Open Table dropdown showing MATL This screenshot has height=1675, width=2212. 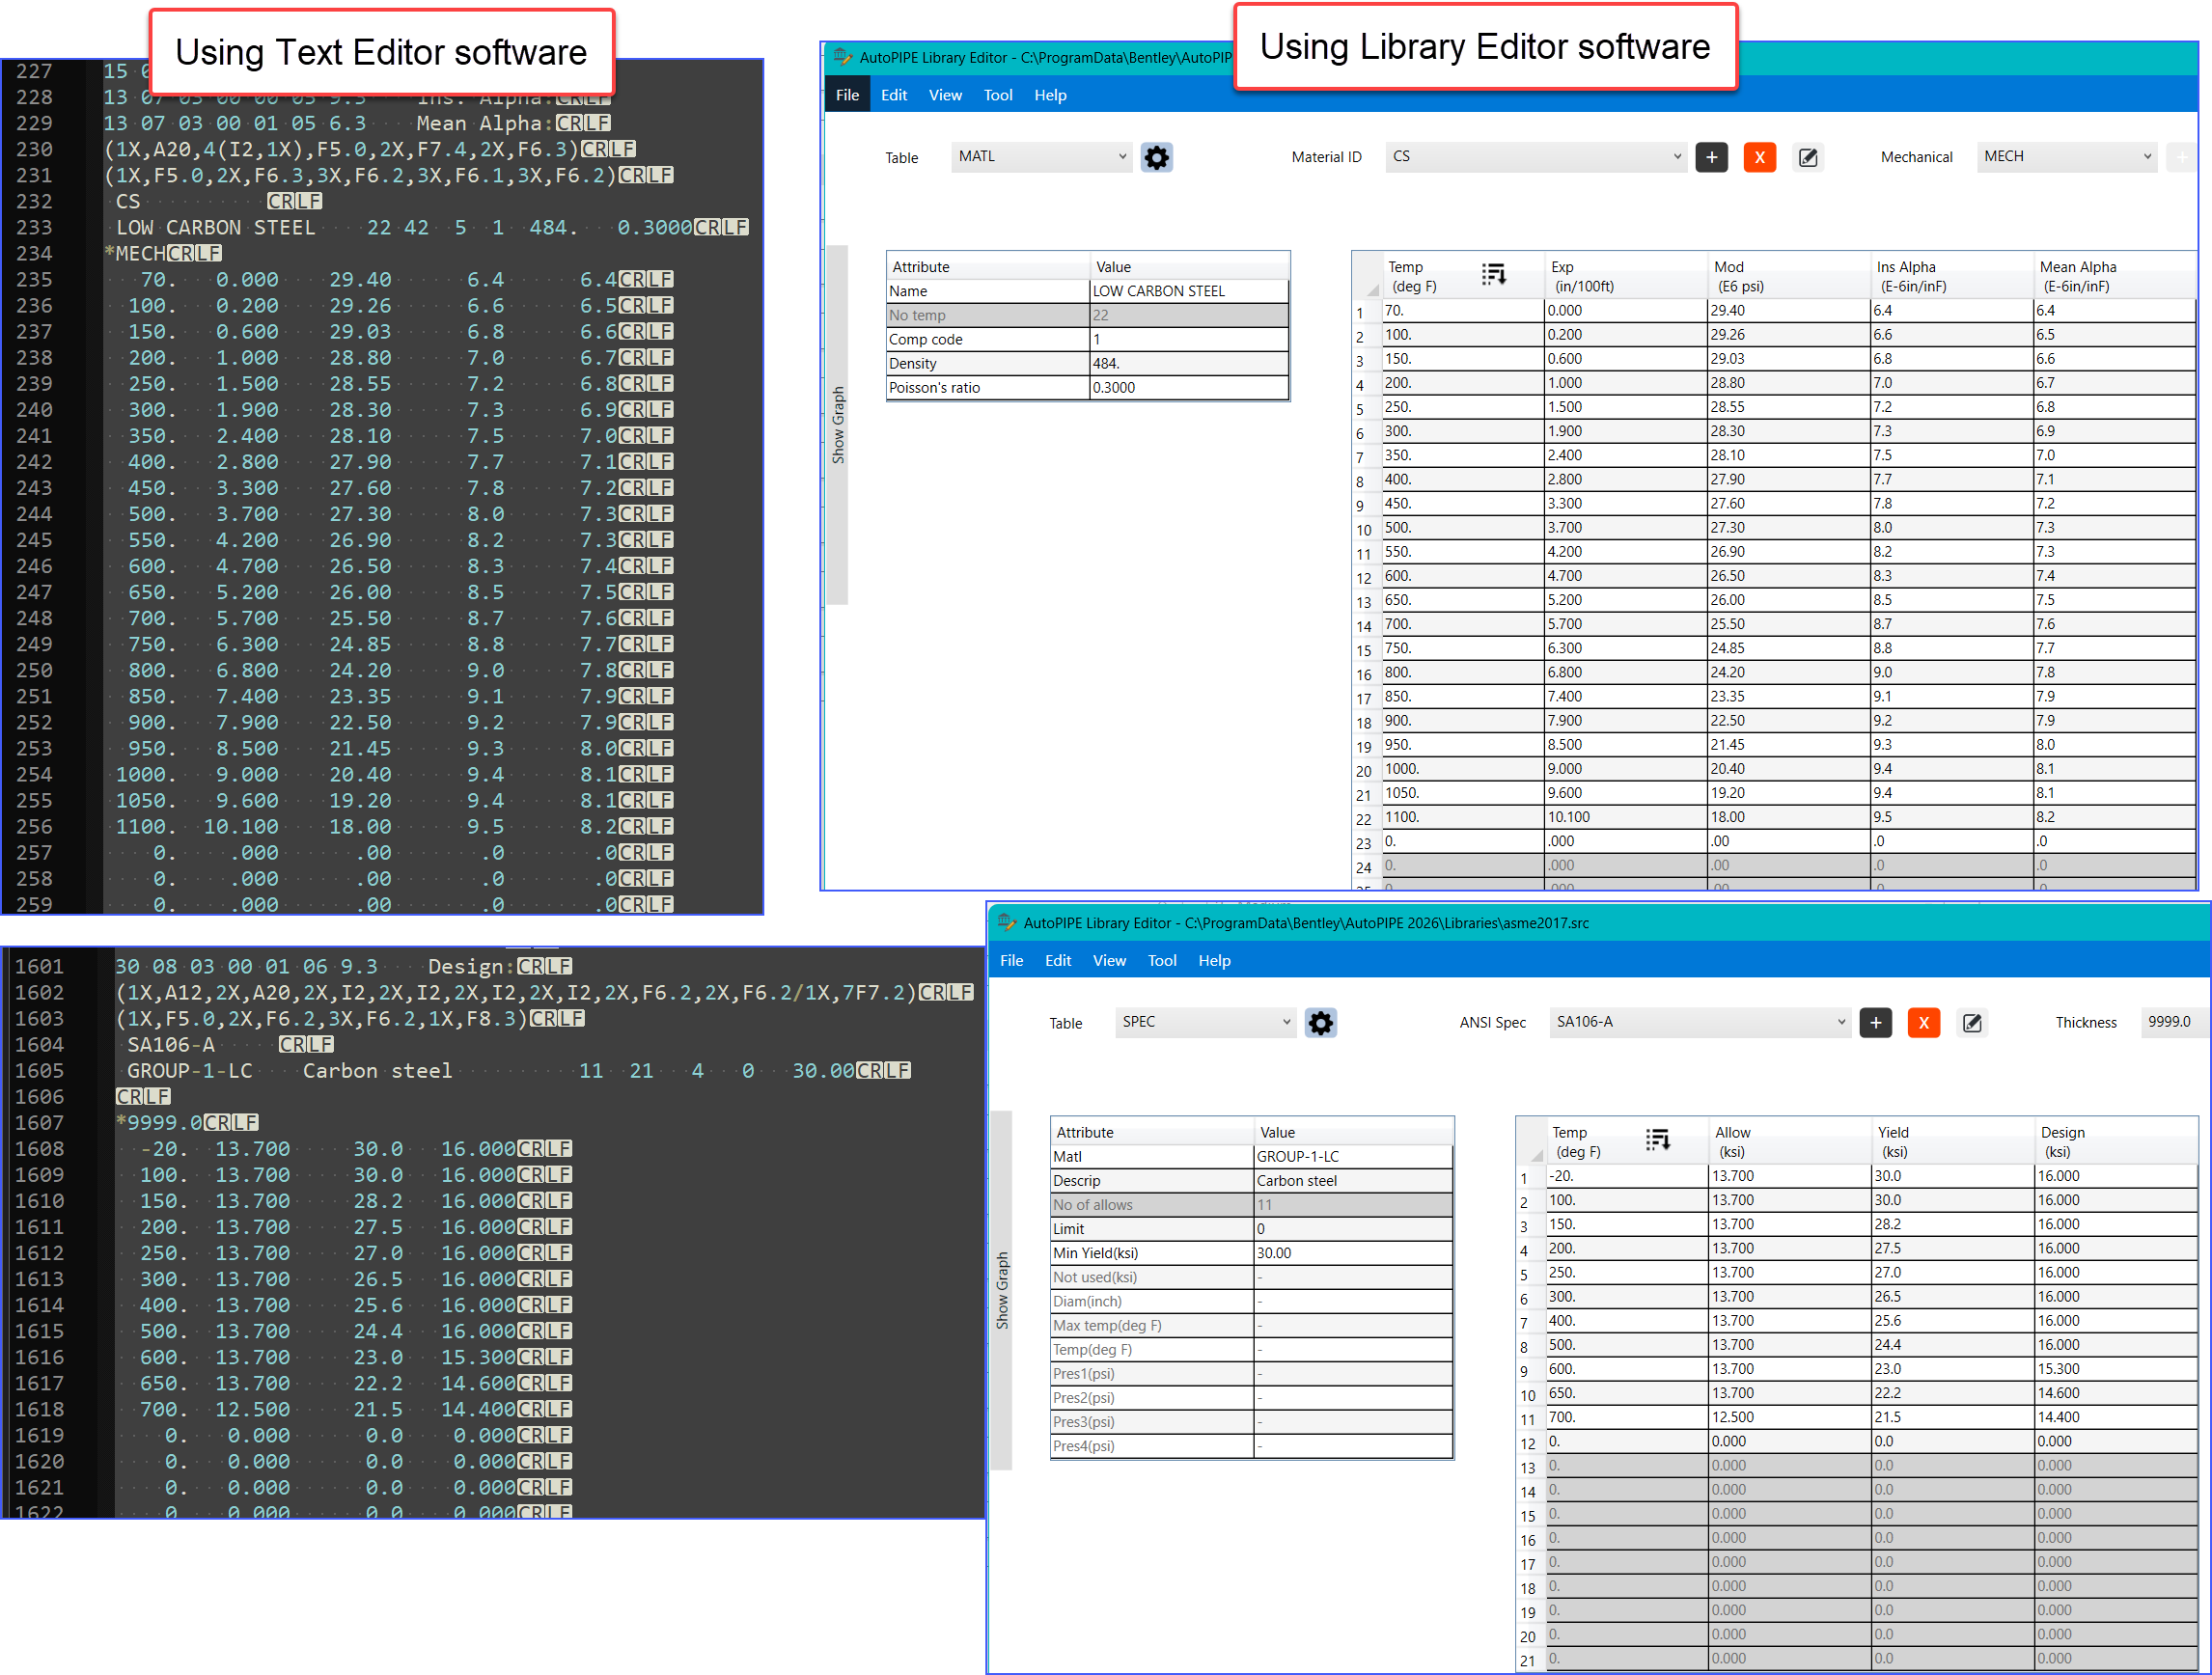click(x=1041, y=157)
